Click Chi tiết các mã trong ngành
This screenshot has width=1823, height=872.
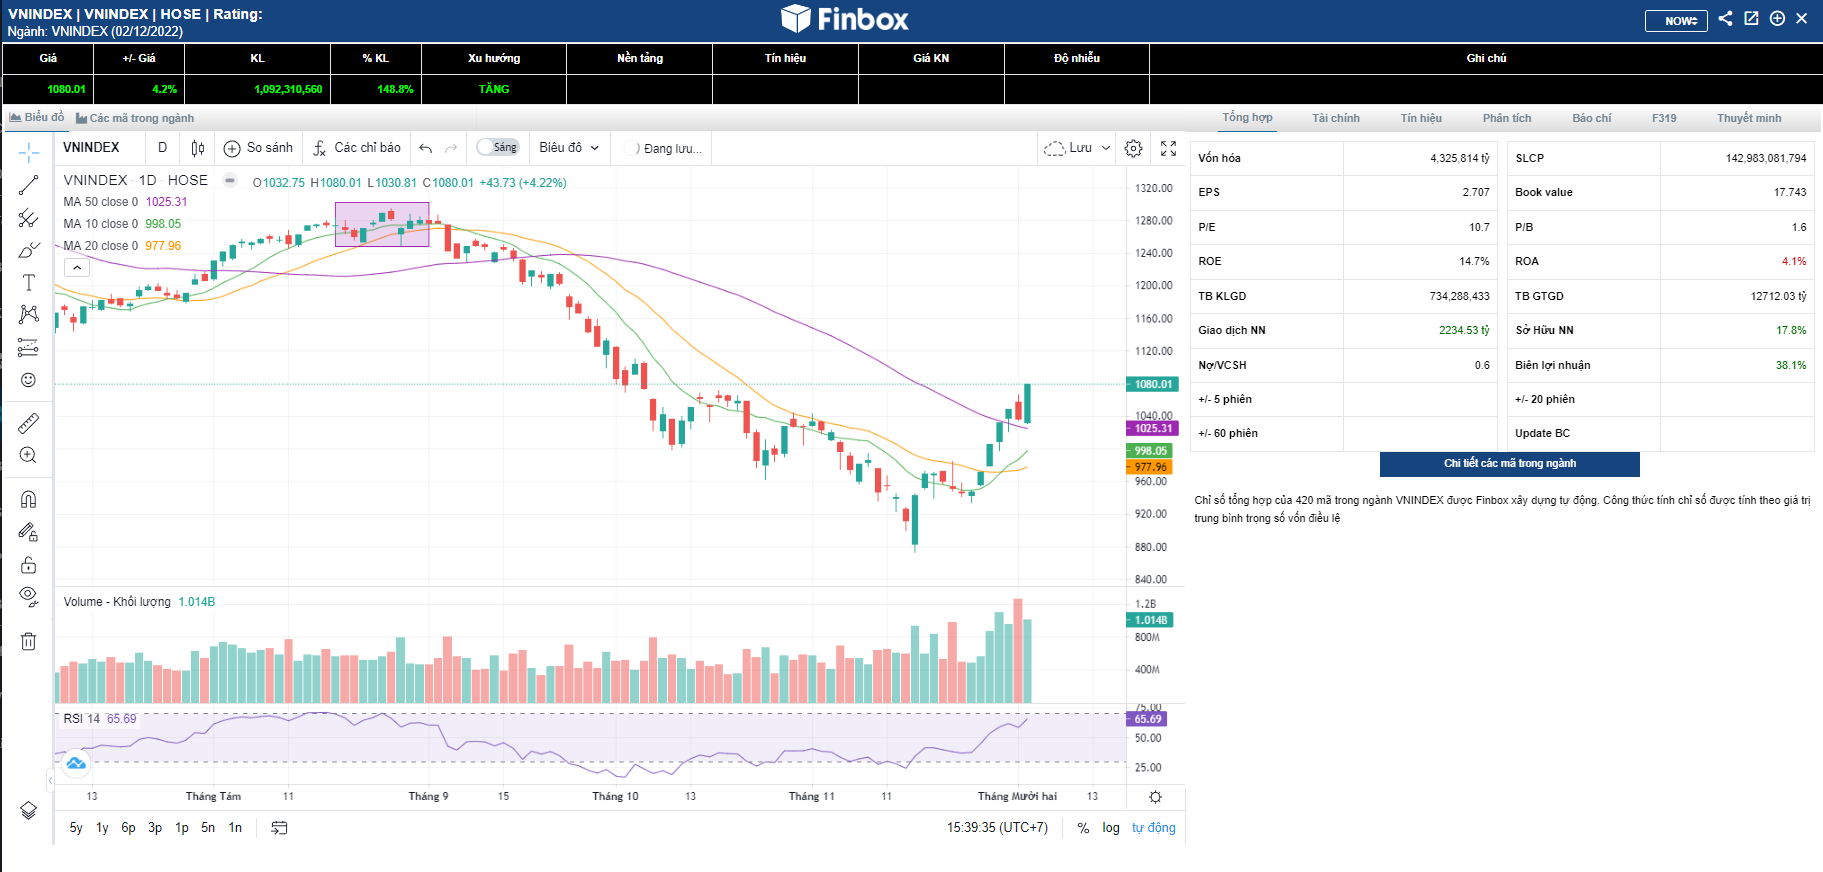click(1509, 463)
